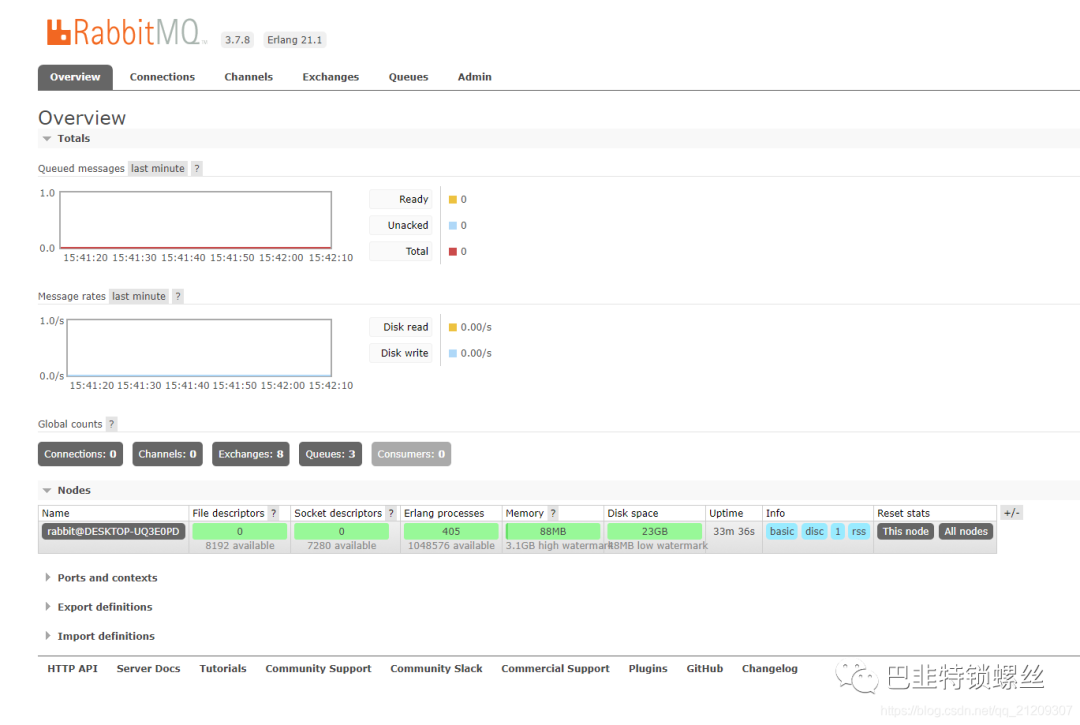This screenshot has height=725, width=1080.
Task: Open the Community Support link
Action: pyautogui.click(x=318, y=669)
